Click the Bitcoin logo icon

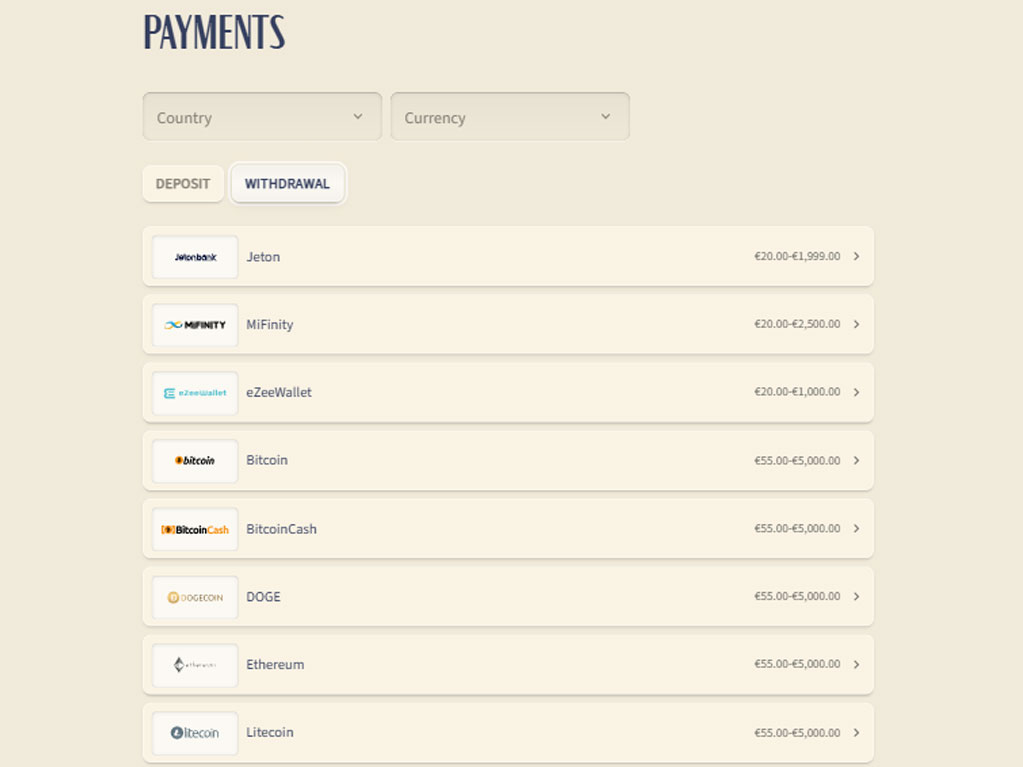195,461
